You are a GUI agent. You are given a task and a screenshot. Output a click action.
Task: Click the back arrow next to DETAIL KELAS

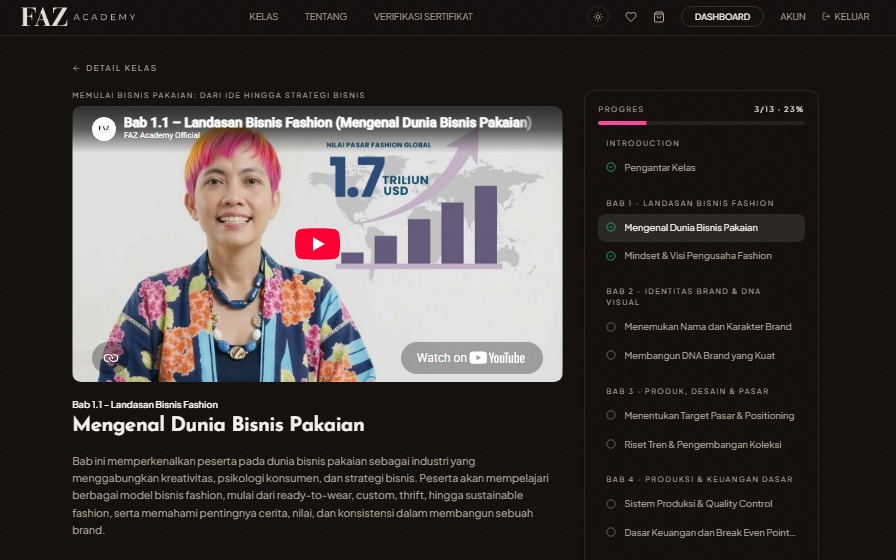click(x=76, y=68)
